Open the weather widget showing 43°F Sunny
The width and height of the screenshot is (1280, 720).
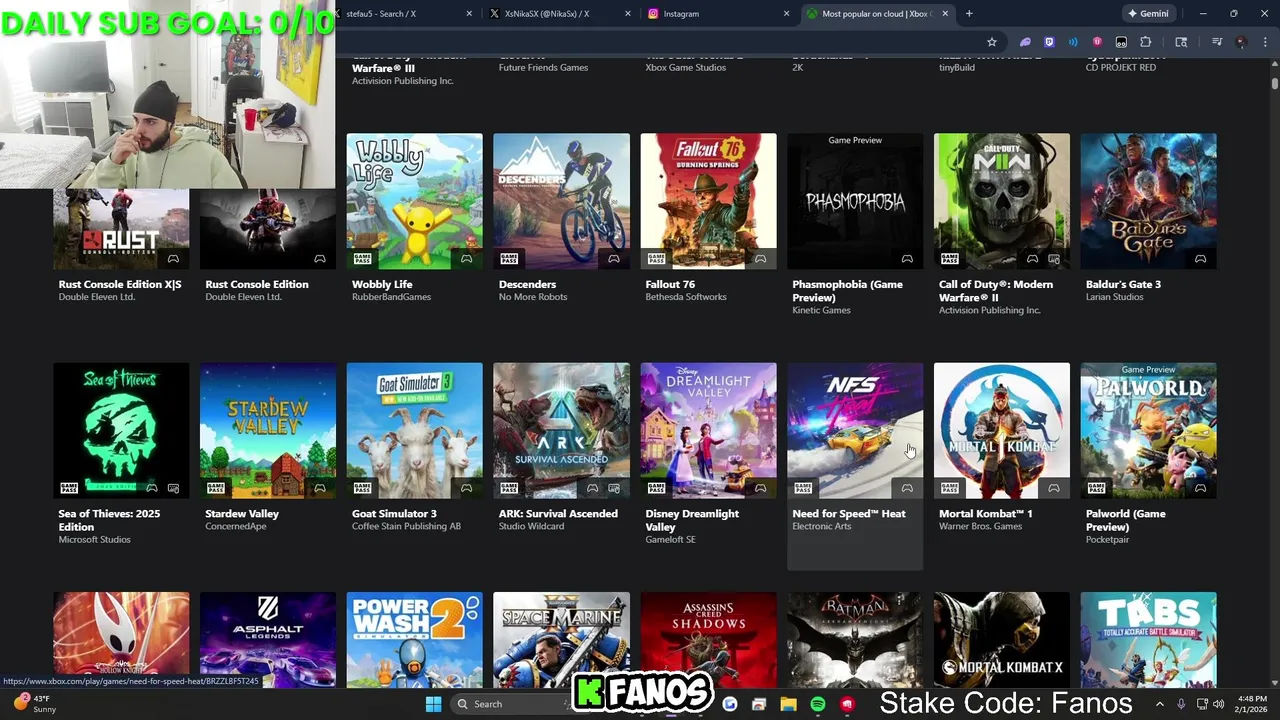[35, 704]
